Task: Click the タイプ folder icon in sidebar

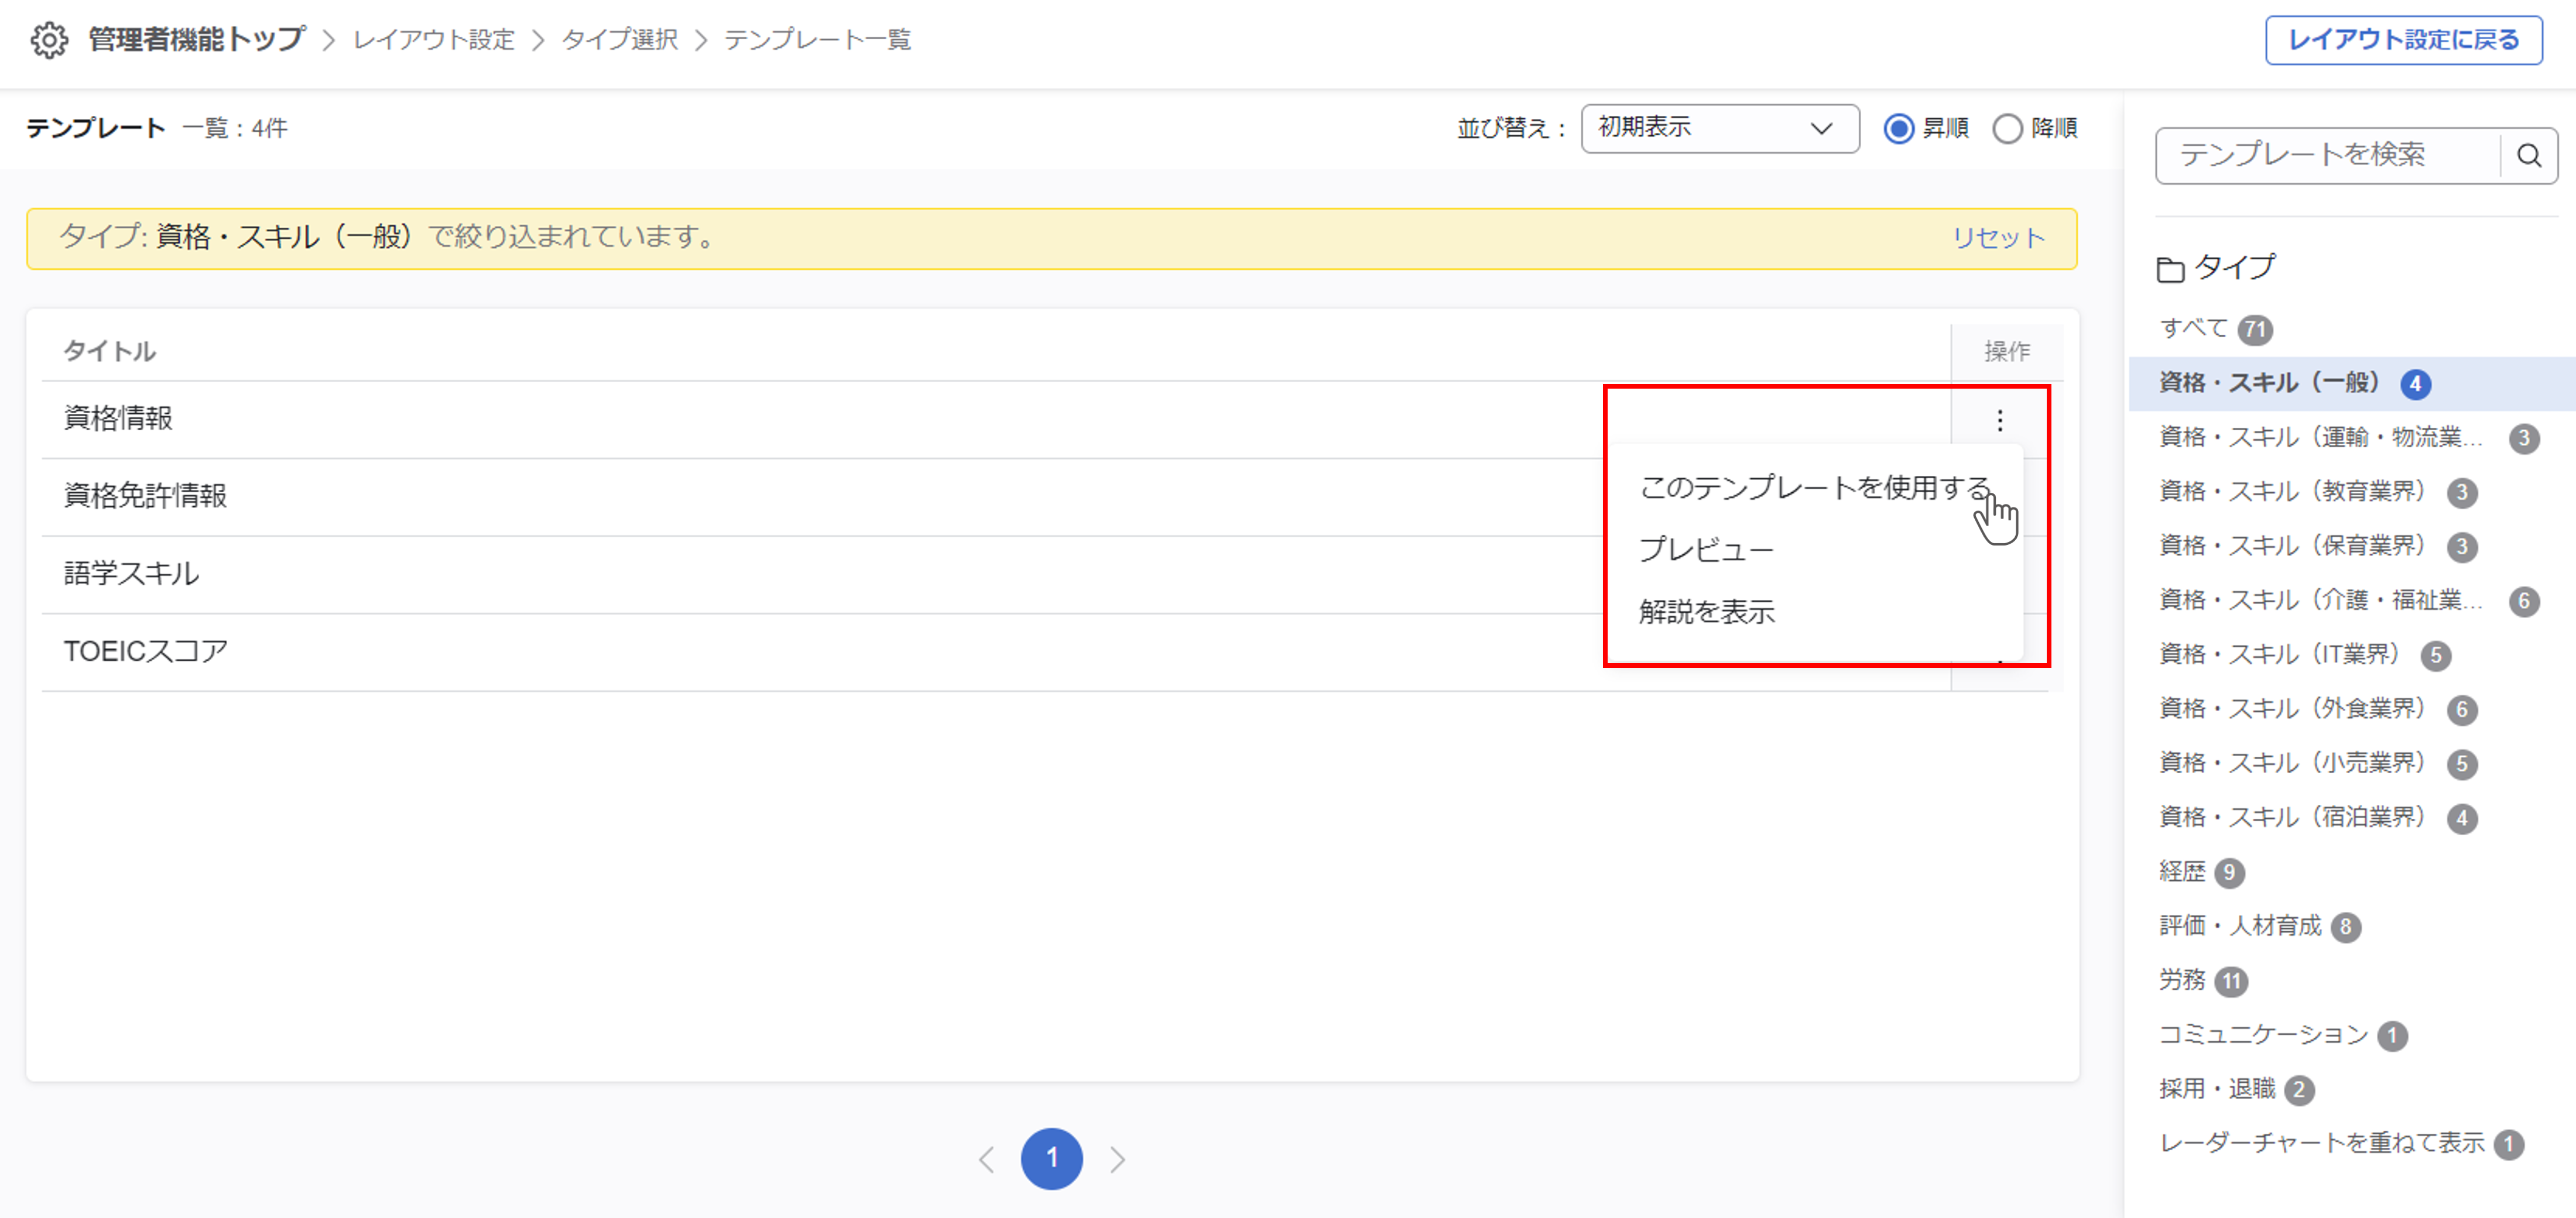Action: pyautogui.click(x=2170, y=269)
